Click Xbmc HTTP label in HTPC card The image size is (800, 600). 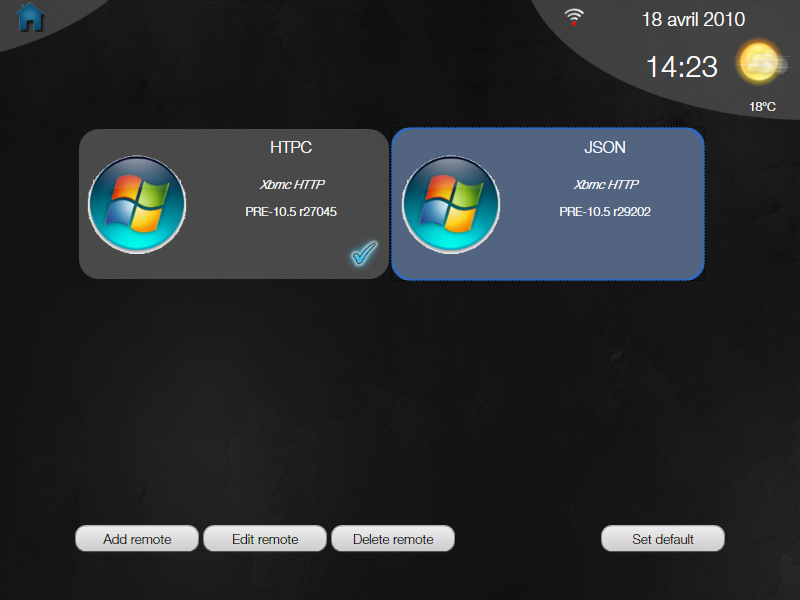coord(291,184)
